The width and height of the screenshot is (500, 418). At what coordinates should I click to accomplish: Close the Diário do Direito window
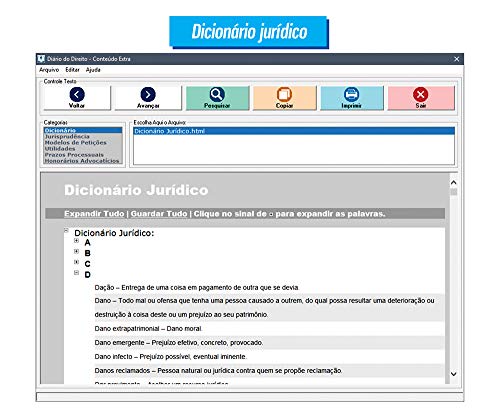point(456,59)
